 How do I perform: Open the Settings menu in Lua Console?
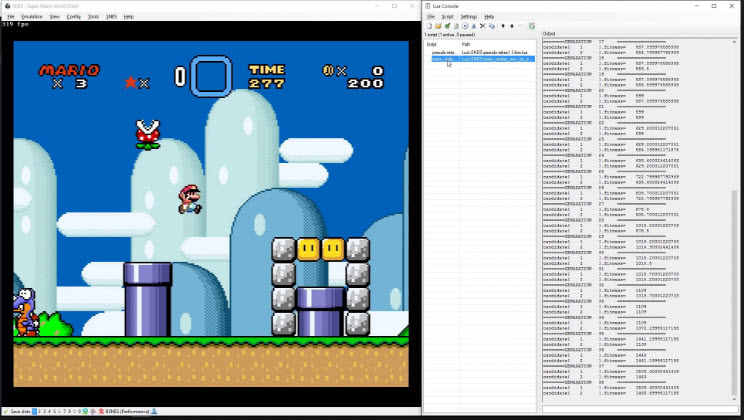(x=468, y=17)
